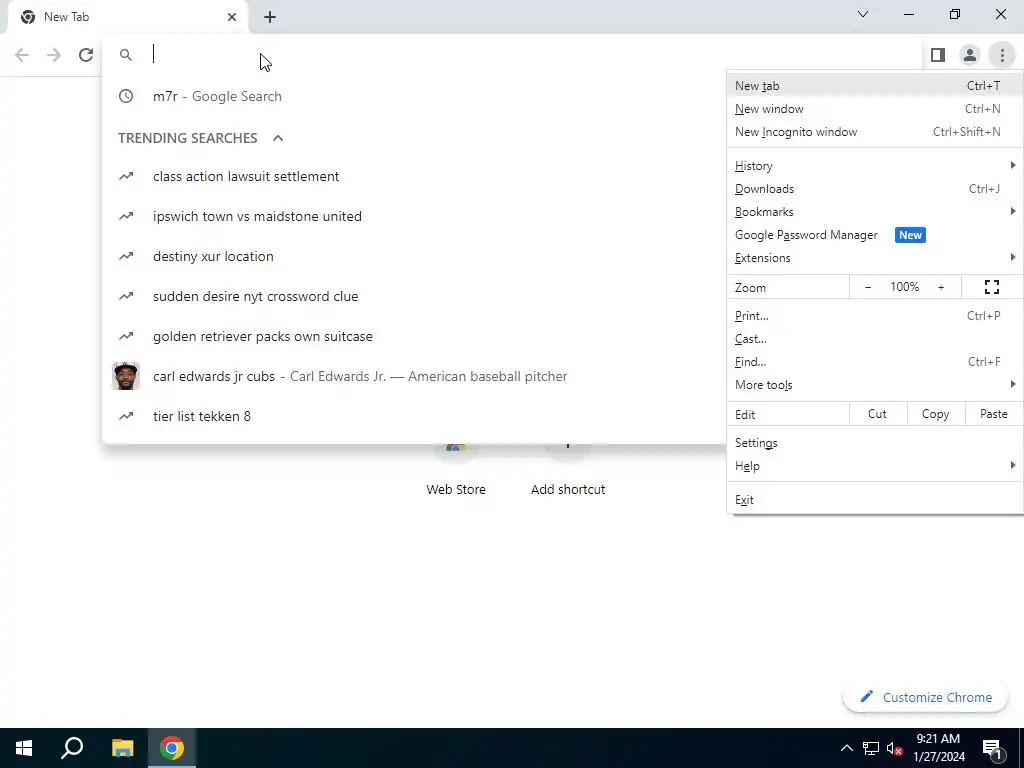Choose Print from the menu
Screen dimensions: 1024x768
(874, 316)
